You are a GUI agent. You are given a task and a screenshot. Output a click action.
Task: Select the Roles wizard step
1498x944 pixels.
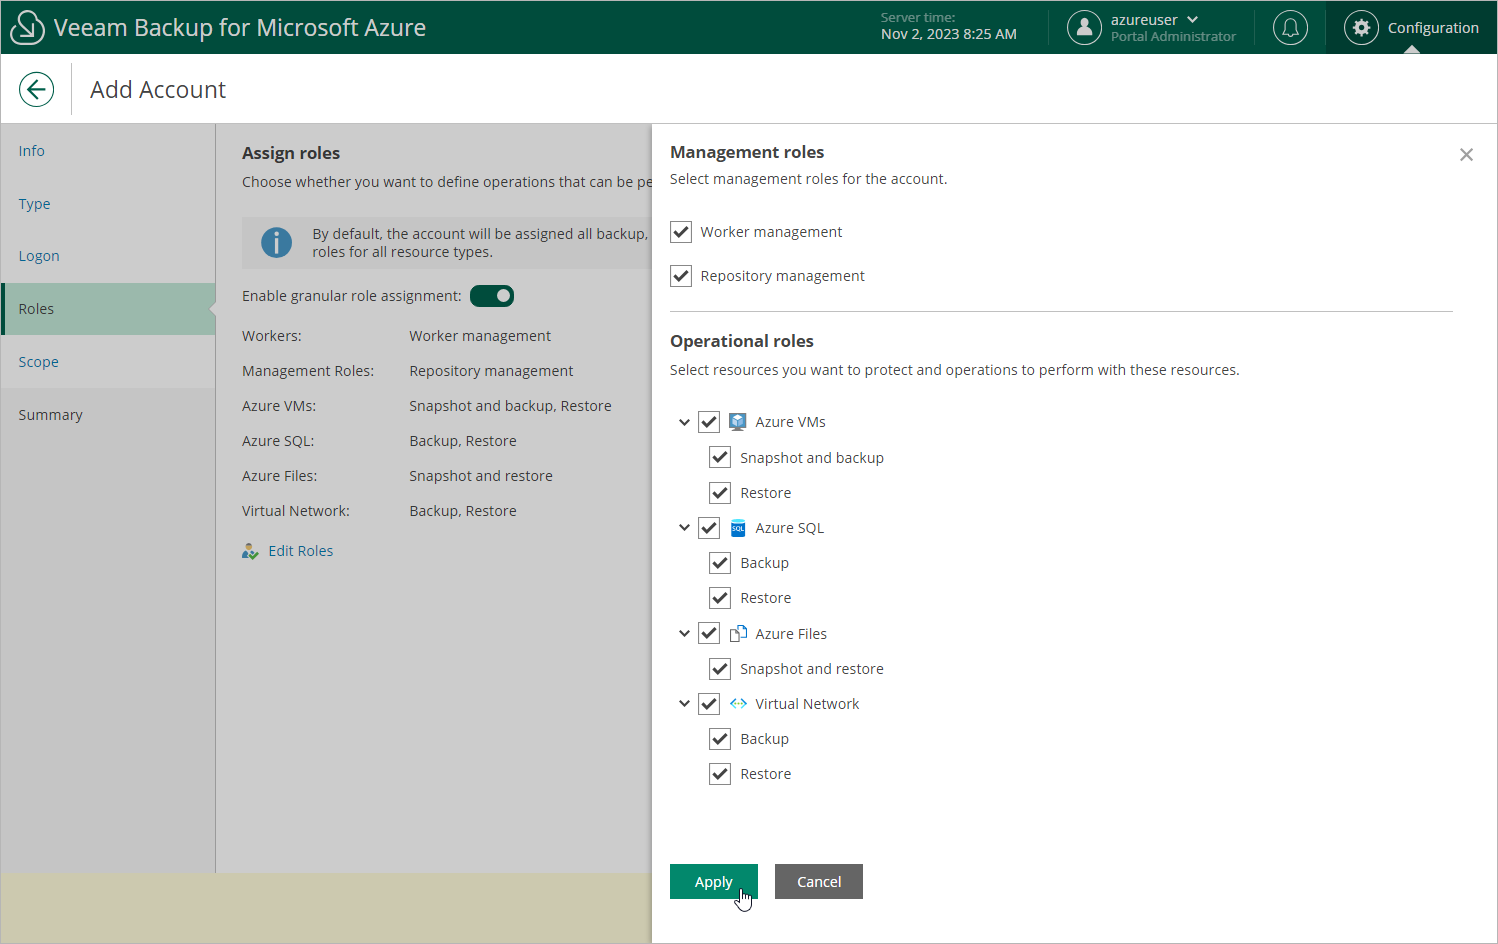(x=108, y=309)
